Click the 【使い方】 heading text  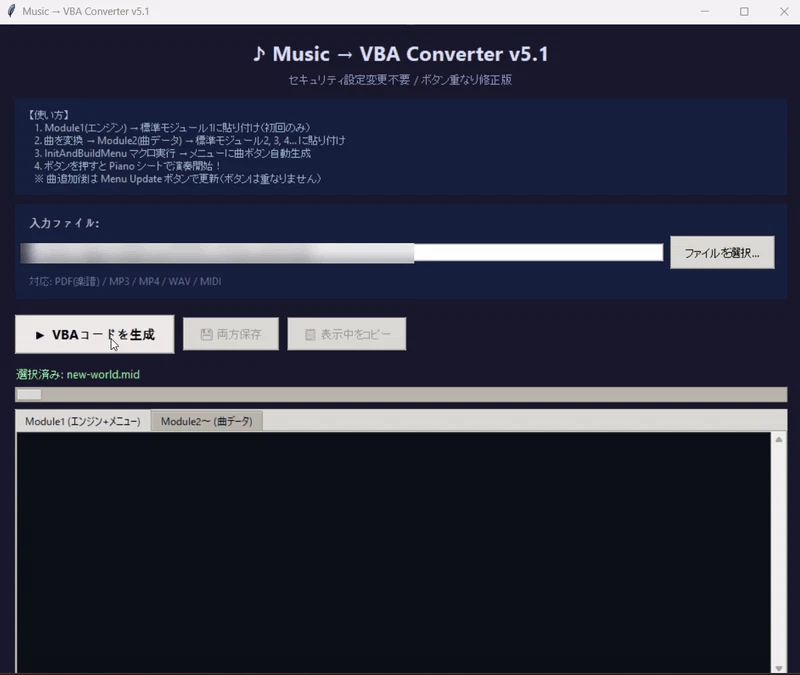(x=49, y=115)
